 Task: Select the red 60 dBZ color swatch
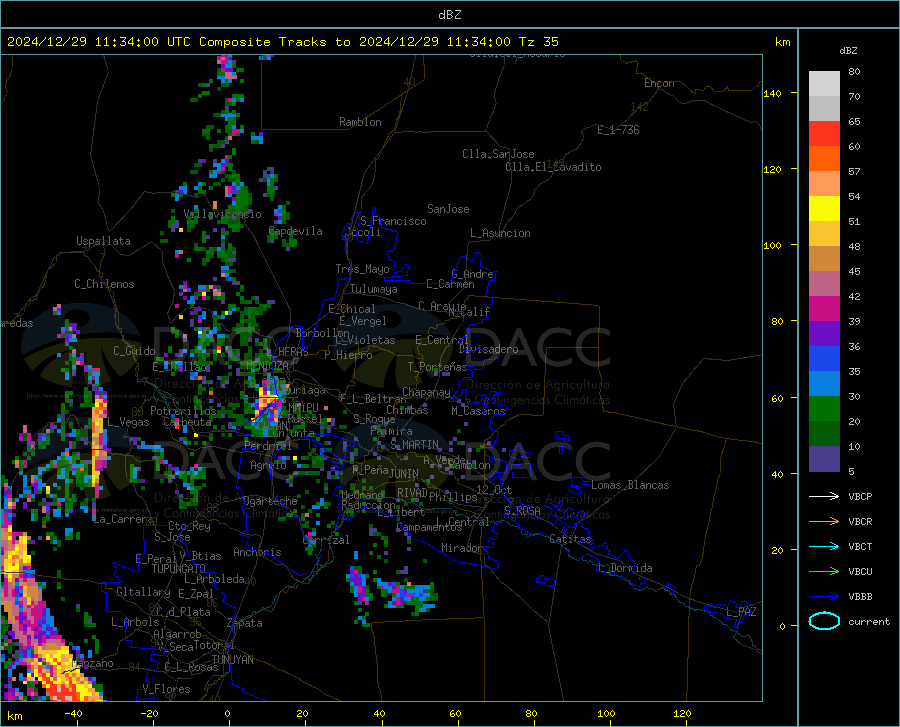pyautogui.click(x=824, y=134)
